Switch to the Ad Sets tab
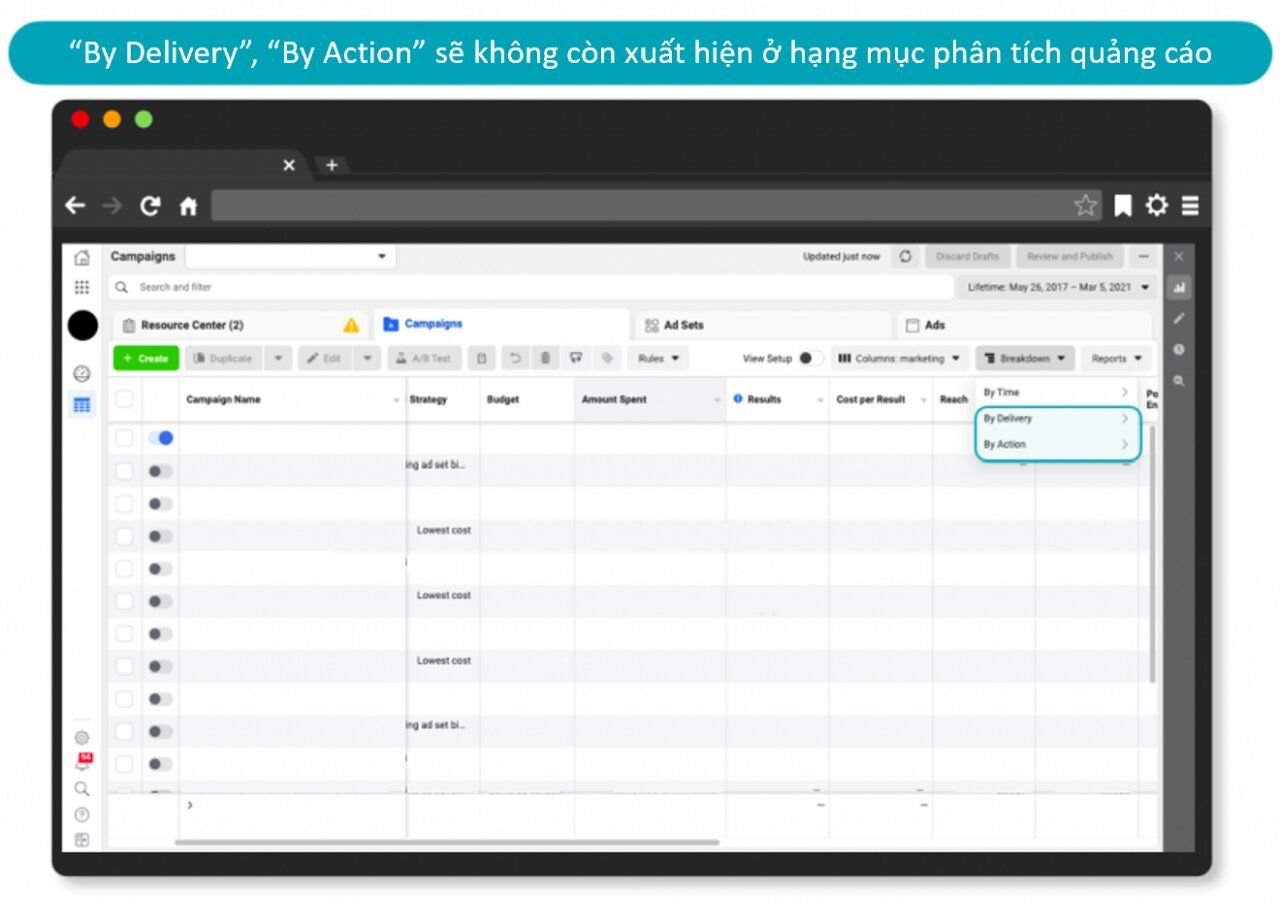The height and width of the screenshot is (919, 1280). point(763,325)
